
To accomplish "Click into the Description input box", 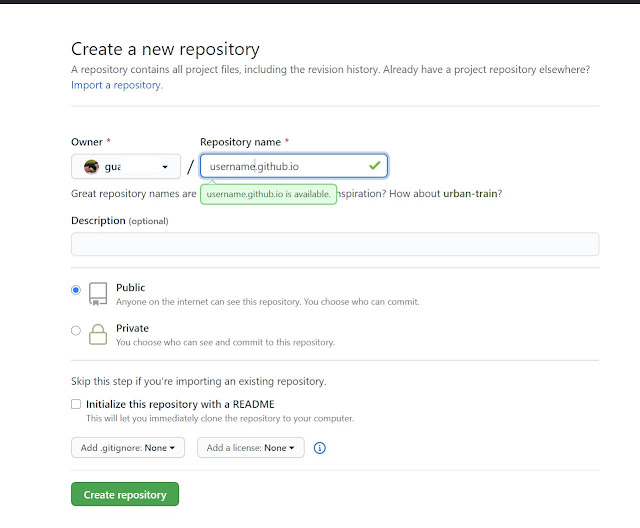I will pos(335,244).
